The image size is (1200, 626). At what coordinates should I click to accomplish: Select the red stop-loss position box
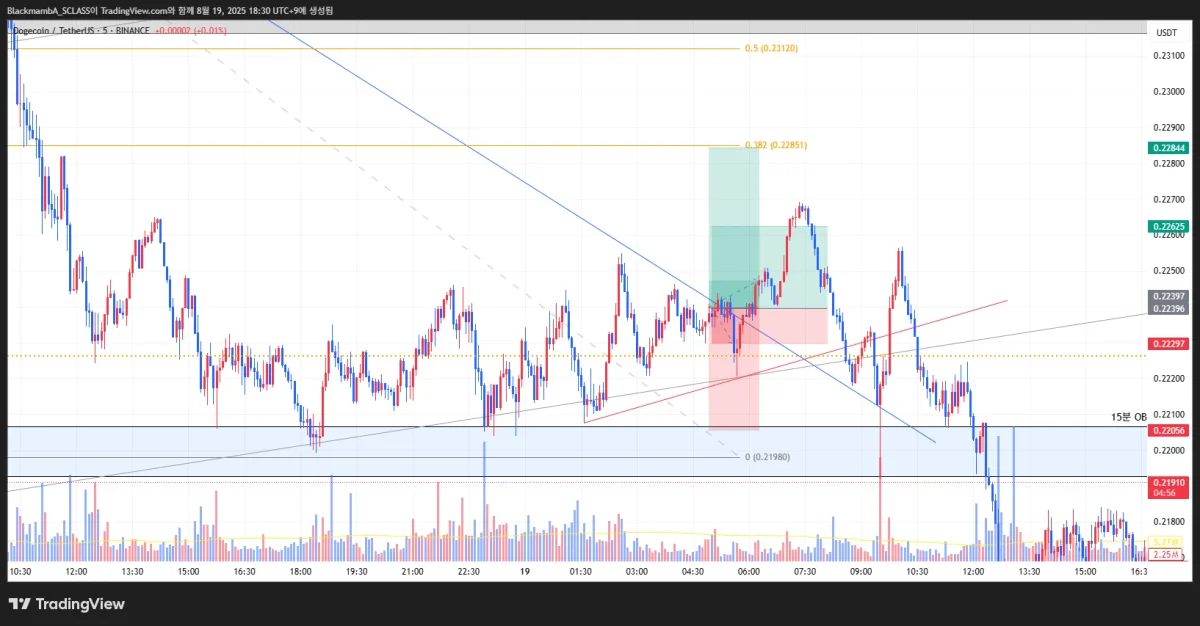point(734,369)
